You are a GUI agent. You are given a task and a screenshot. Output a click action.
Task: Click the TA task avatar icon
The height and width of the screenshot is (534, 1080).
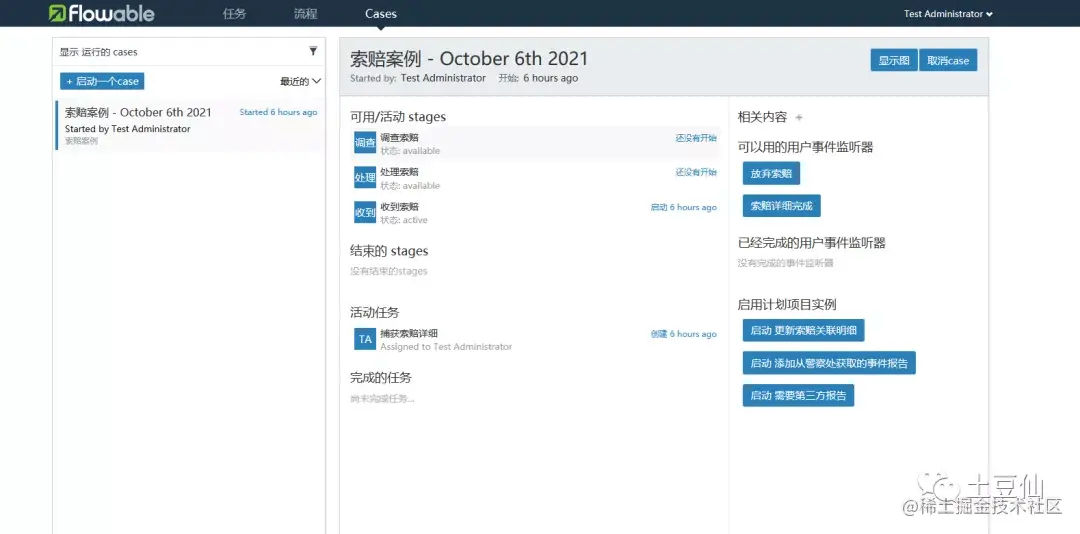[365, 339]
